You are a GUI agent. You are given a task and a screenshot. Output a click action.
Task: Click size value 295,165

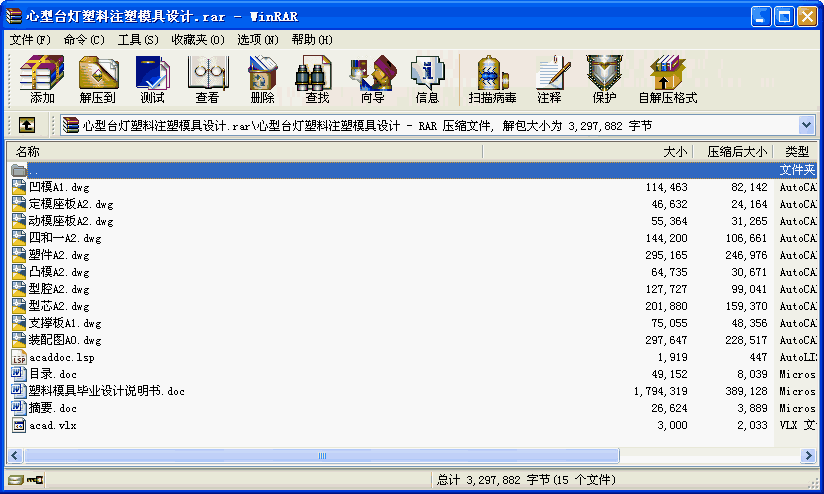point(666,255)
